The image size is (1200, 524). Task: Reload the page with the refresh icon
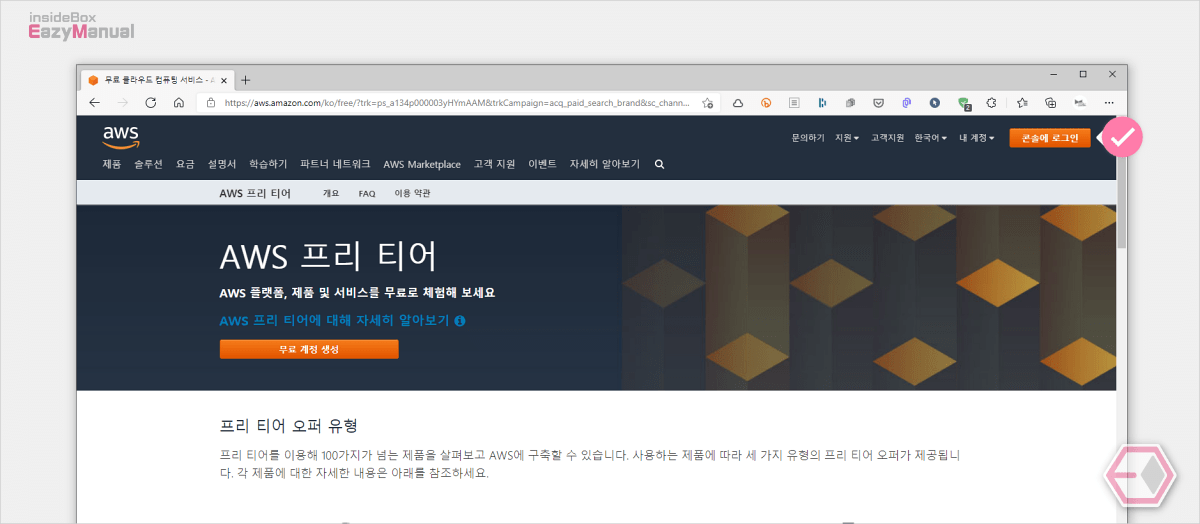click(x=150, y=102)
